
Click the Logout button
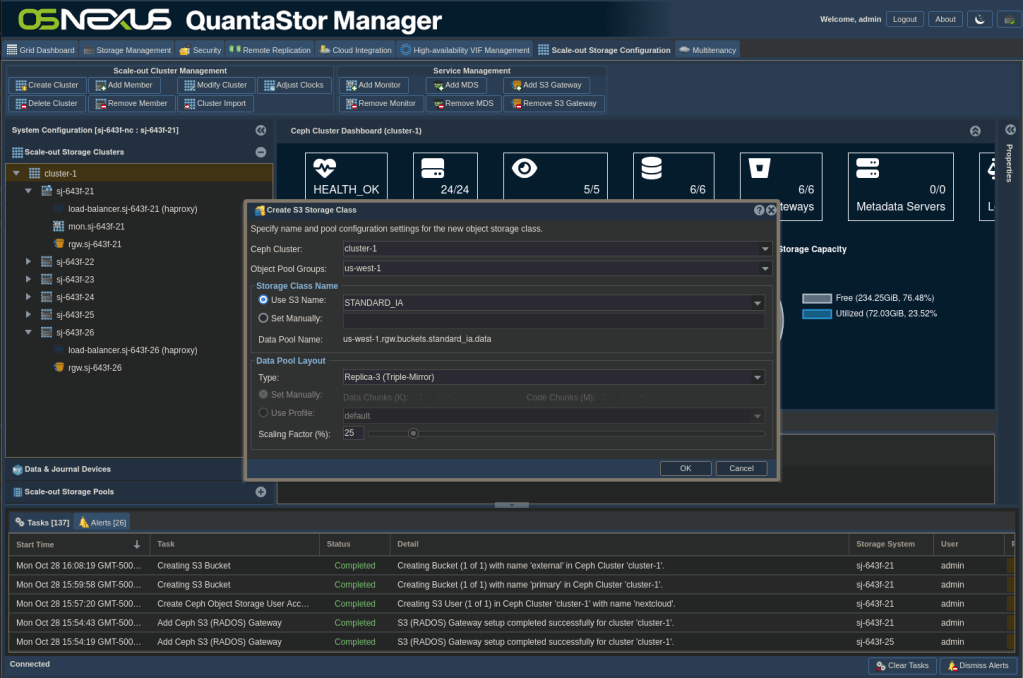tap(904, 19)
